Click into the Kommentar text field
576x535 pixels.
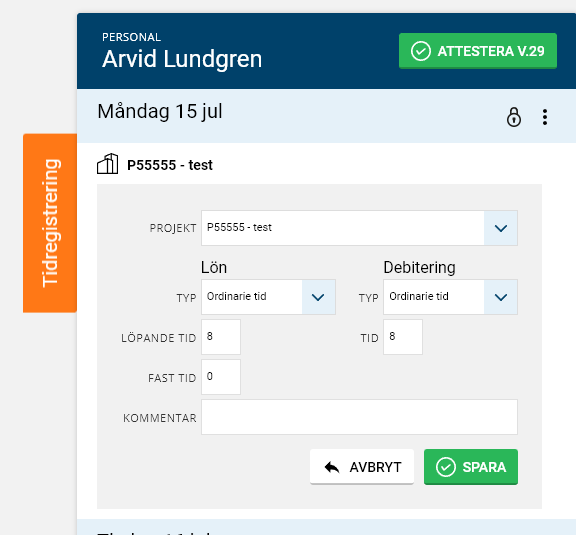[359, 417]
